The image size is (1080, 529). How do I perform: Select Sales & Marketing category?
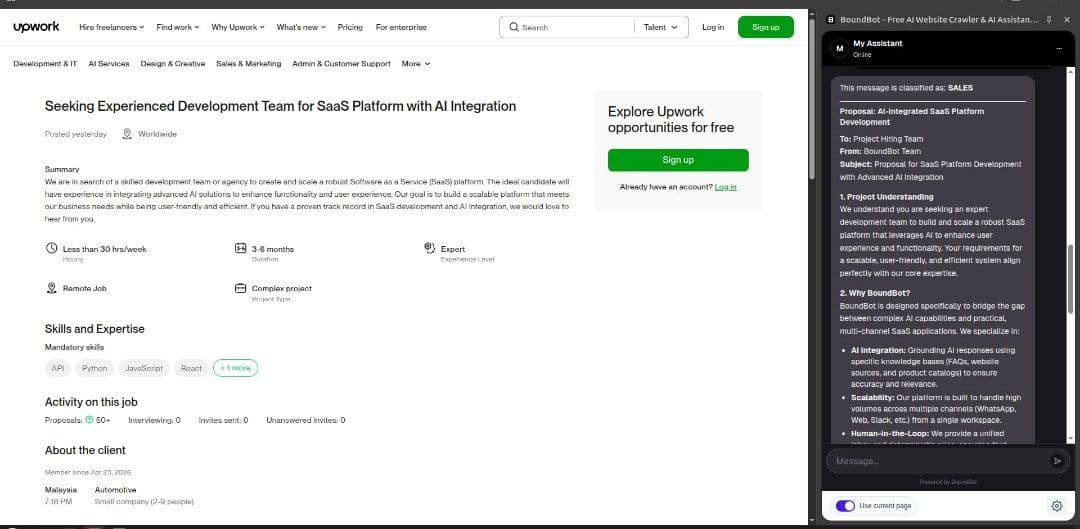click(x=249, y=63)
